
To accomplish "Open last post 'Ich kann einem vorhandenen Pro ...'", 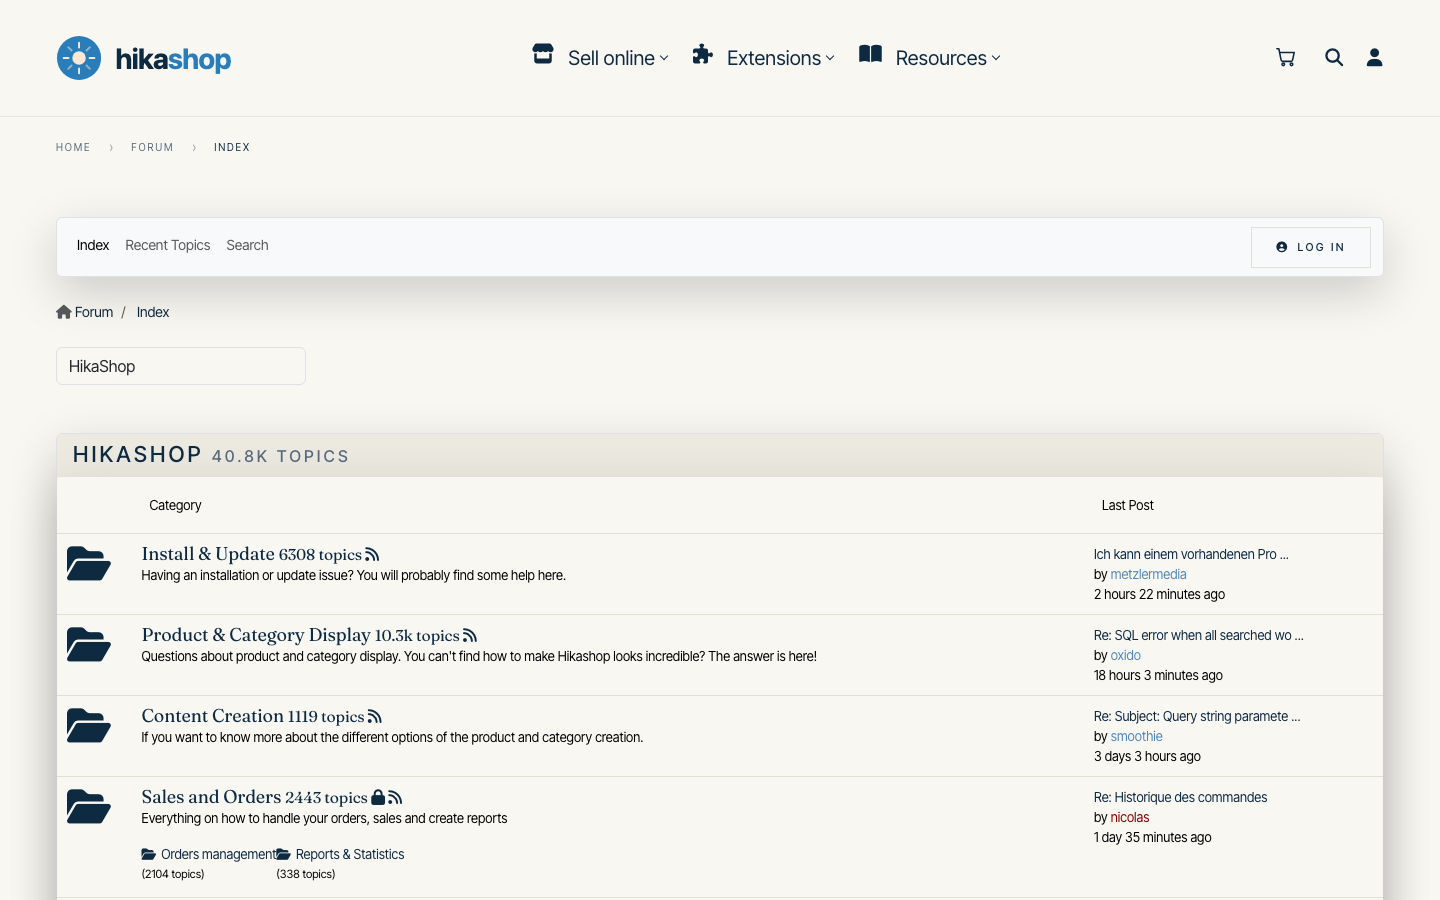I will click(x=1191, y=554).
